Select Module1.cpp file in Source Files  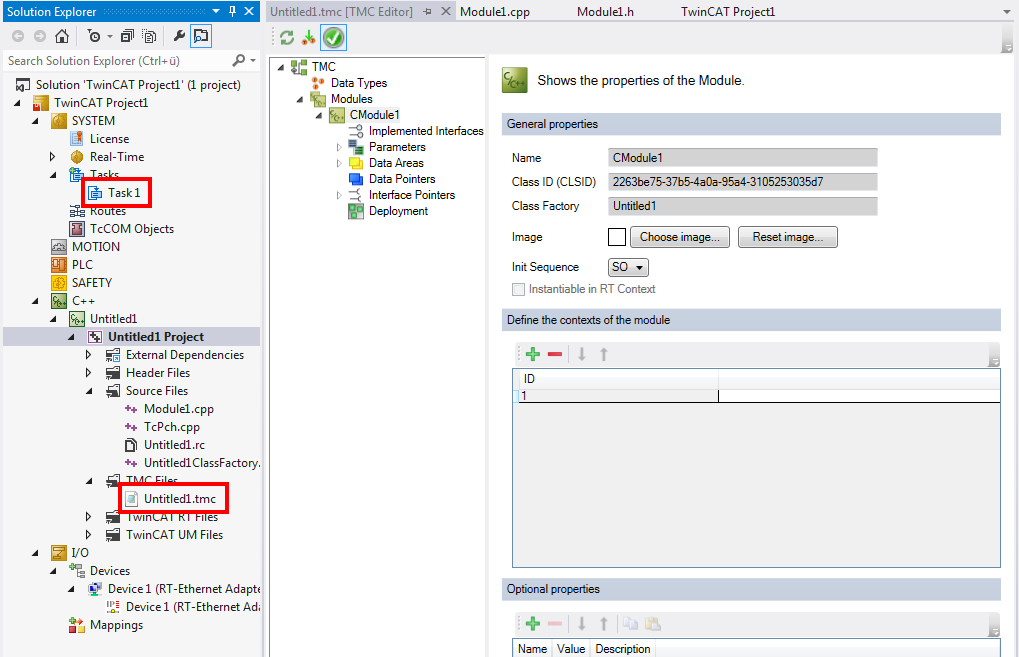tap(179, 409)
